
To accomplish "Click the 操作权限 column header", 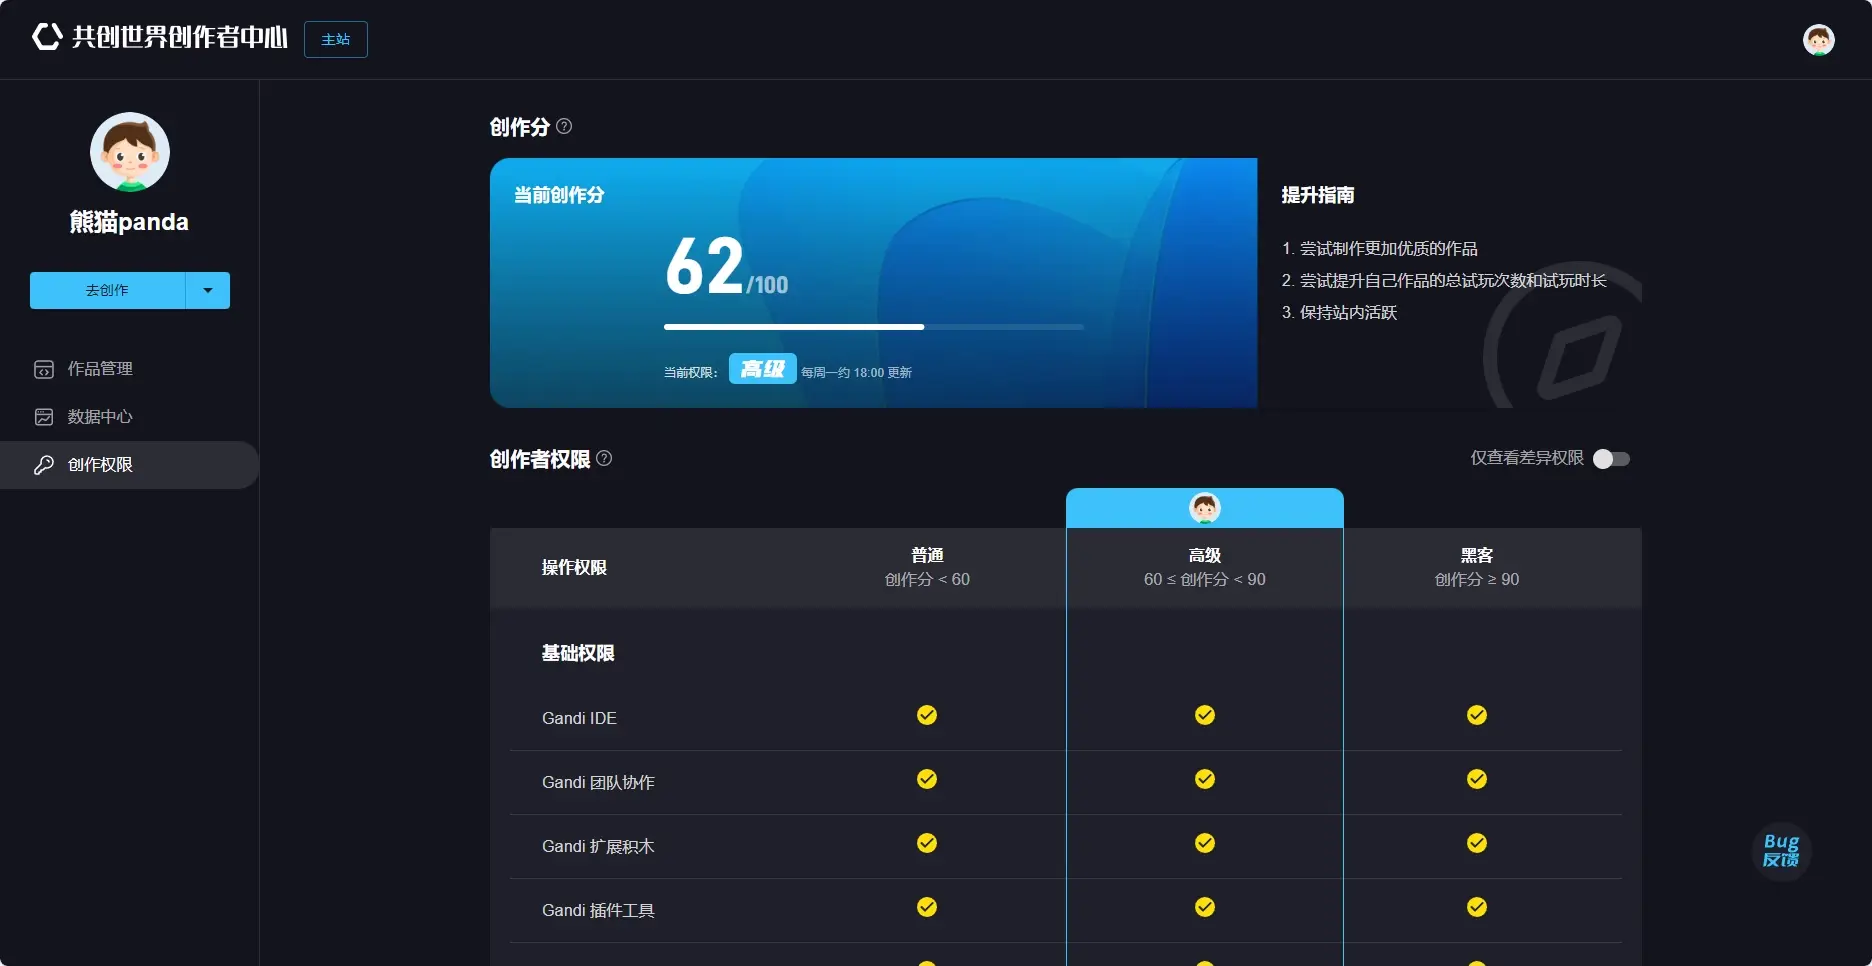I will pos(574,567).
